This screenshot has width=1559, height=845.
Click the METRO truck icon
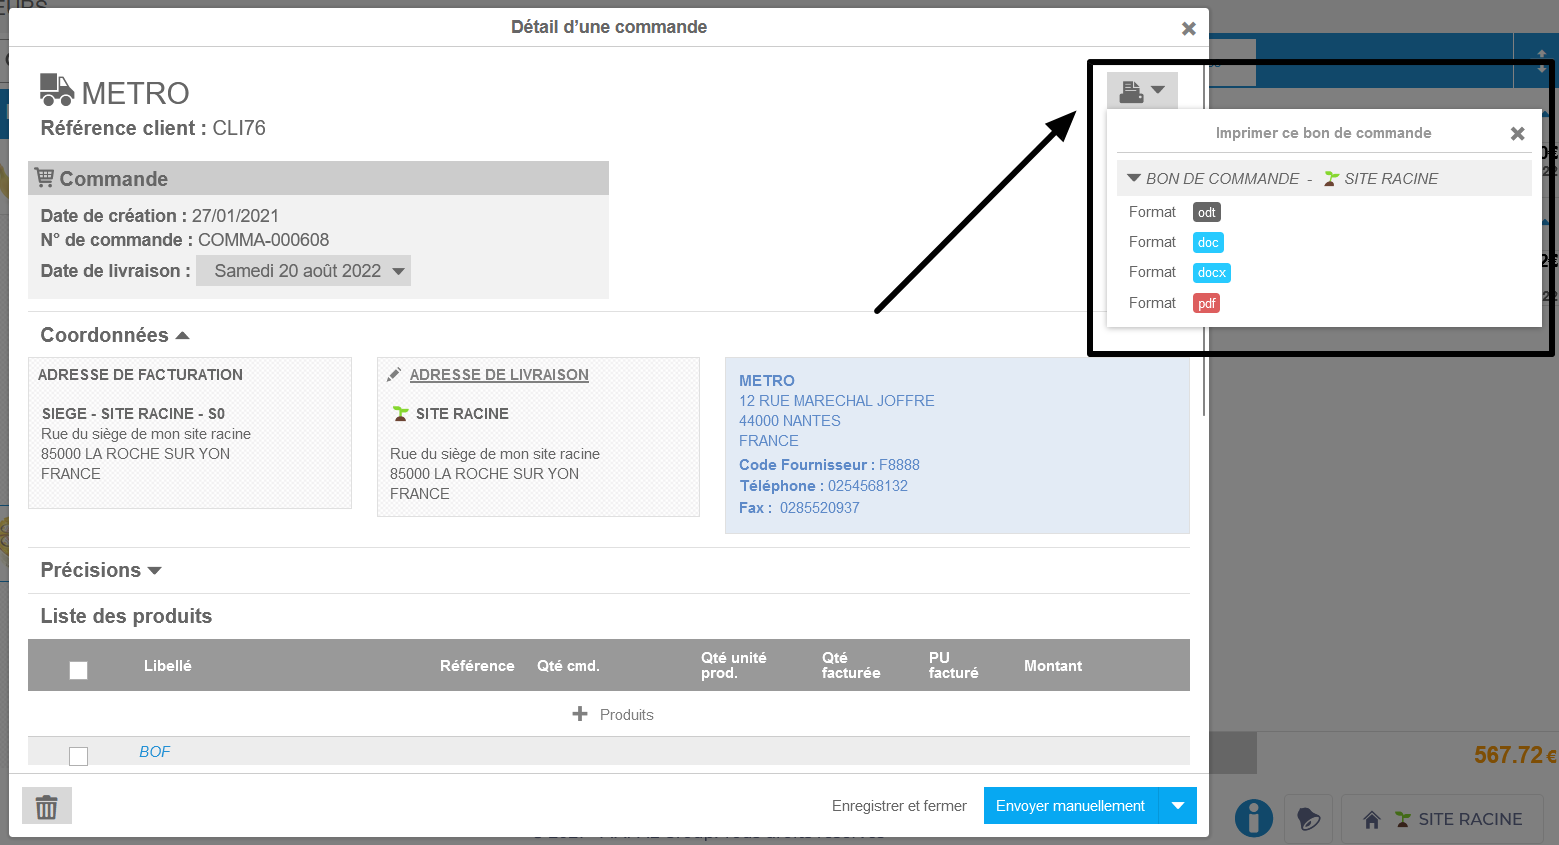(57, 90)
